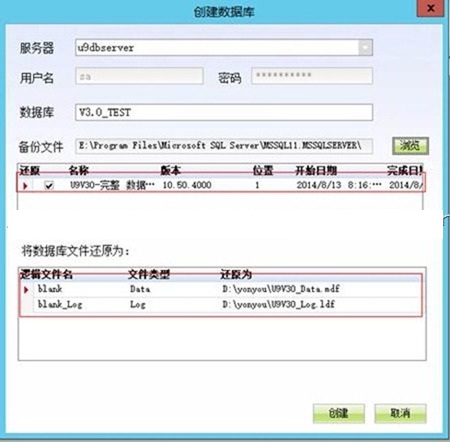The width and height of the screenshot is (450, 442).
Task: Click the 浏览 browse button
Action: 410,146
